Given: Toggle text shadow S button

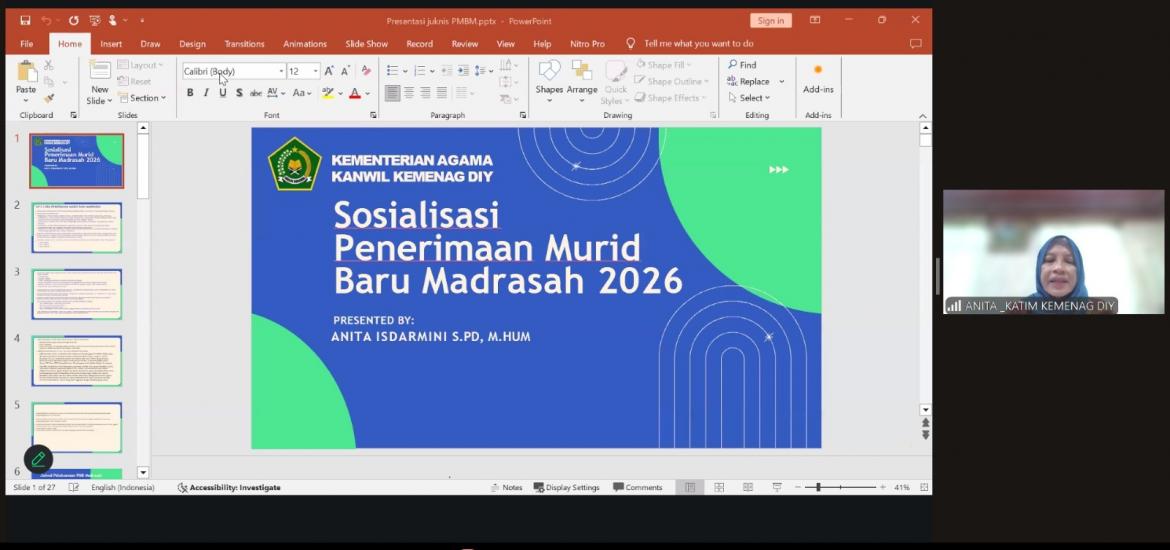Looking at the screenshot, I should [239, 93].
